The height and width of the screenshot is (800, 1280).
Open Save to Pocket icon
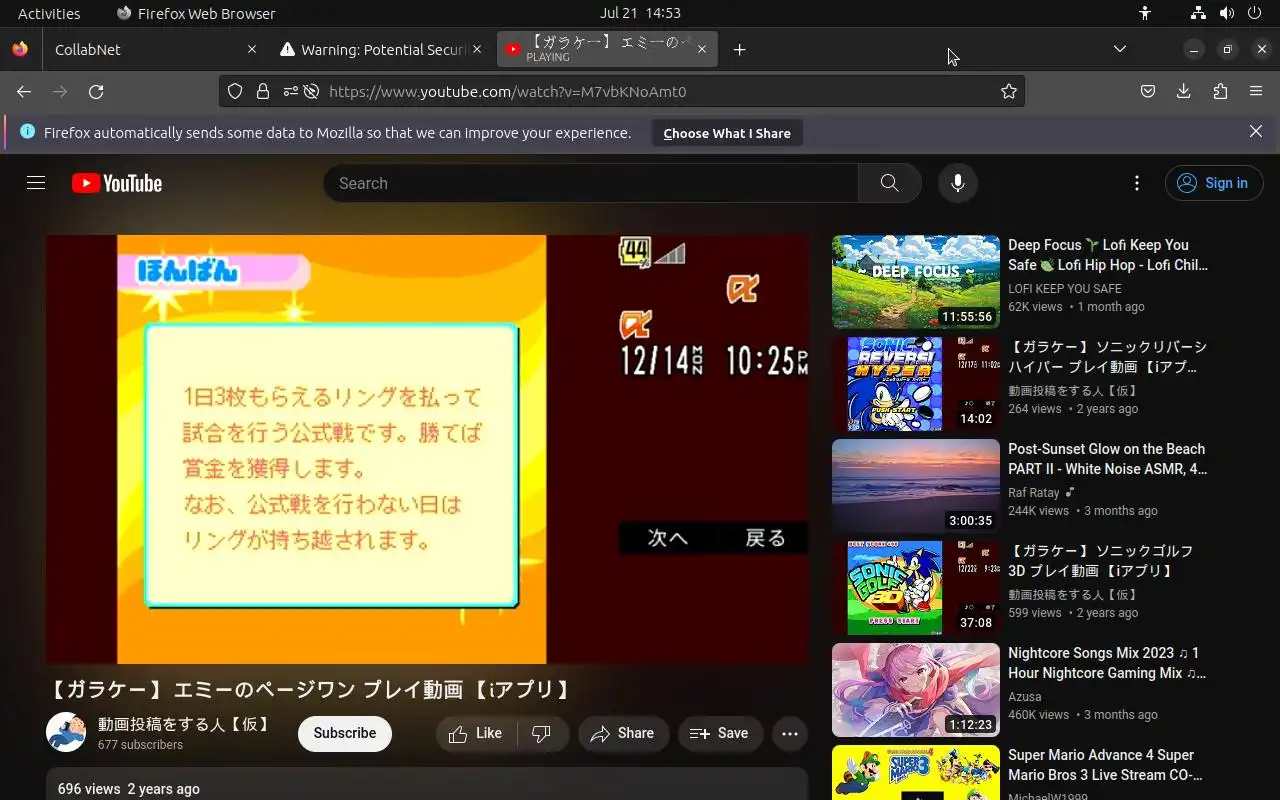click(1148, 91)
